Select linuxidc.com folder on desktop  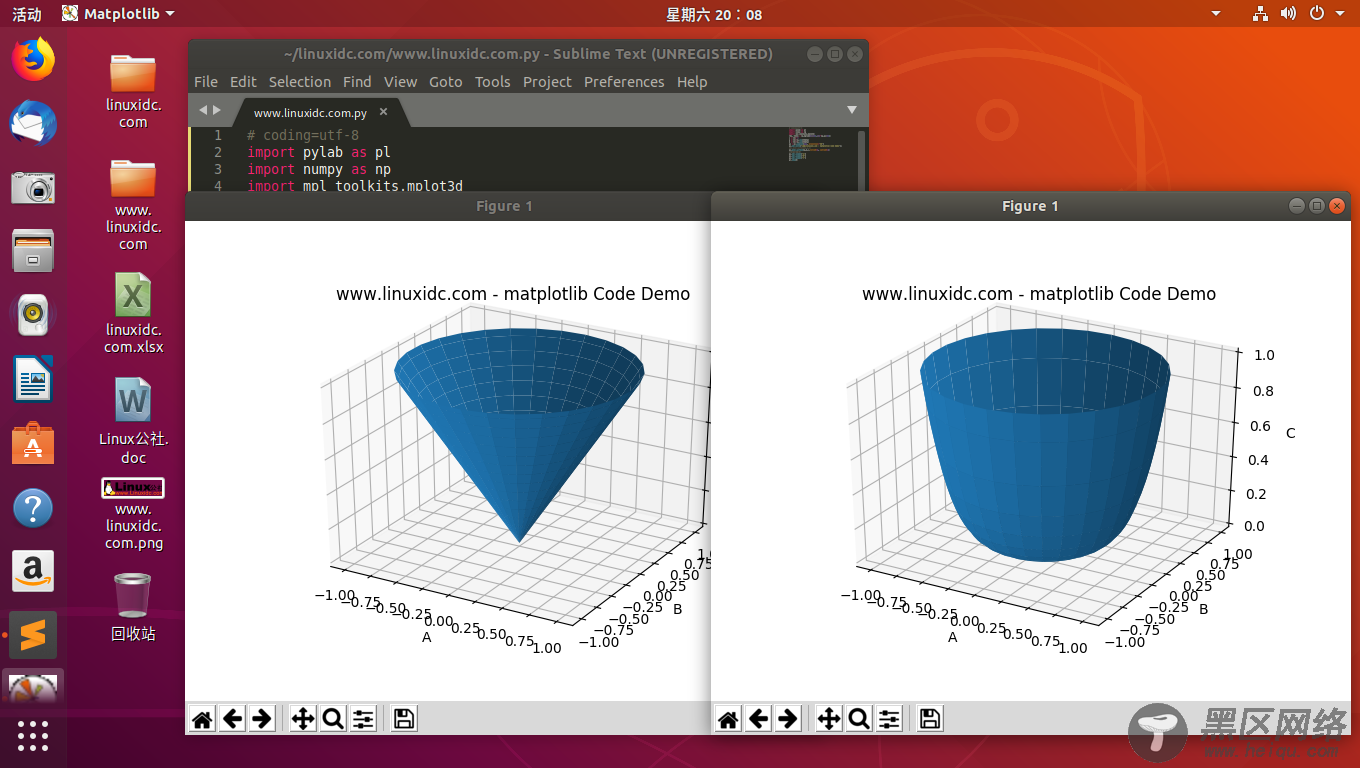point(133,91)
